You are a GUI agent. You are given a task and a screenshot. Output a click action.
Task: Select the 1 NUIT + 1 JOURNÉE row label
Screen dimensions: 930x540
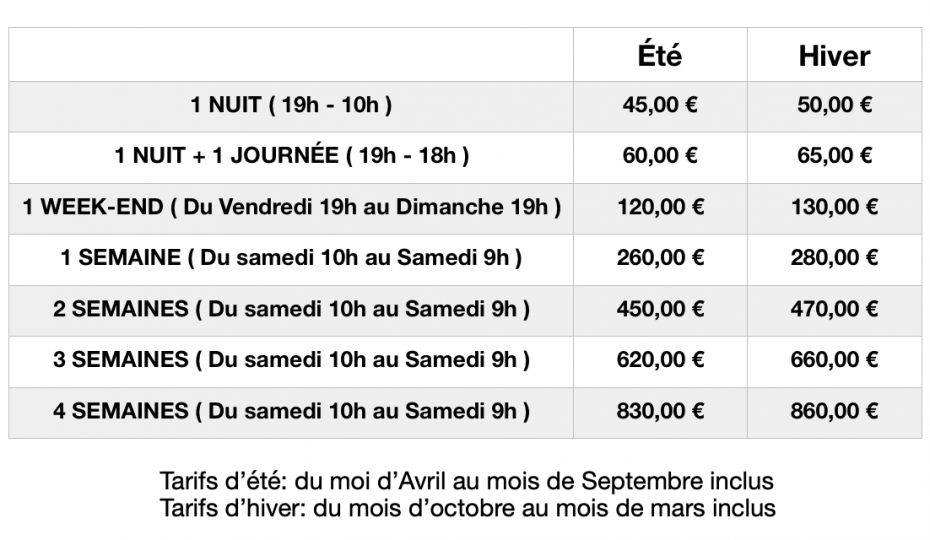pyautogui.click(x=291, y=156)
